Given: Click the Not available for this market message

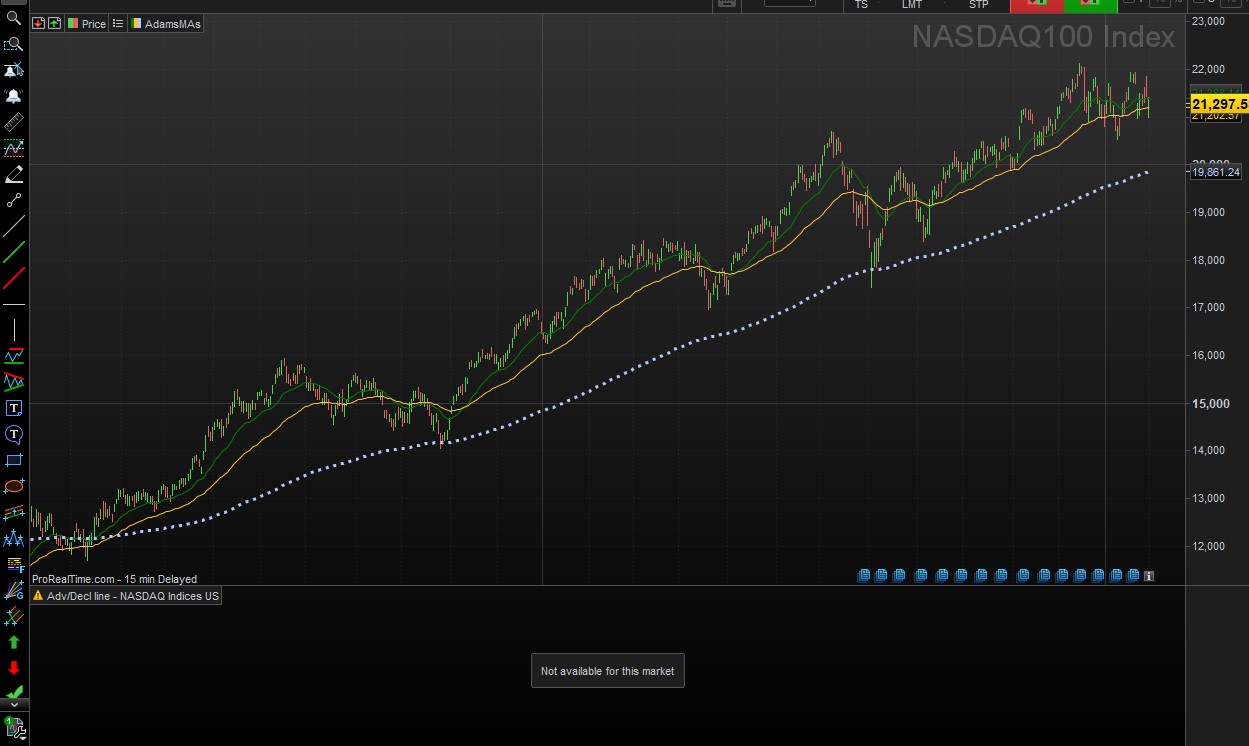Looking at the screenshot, I should coord(607,671).
